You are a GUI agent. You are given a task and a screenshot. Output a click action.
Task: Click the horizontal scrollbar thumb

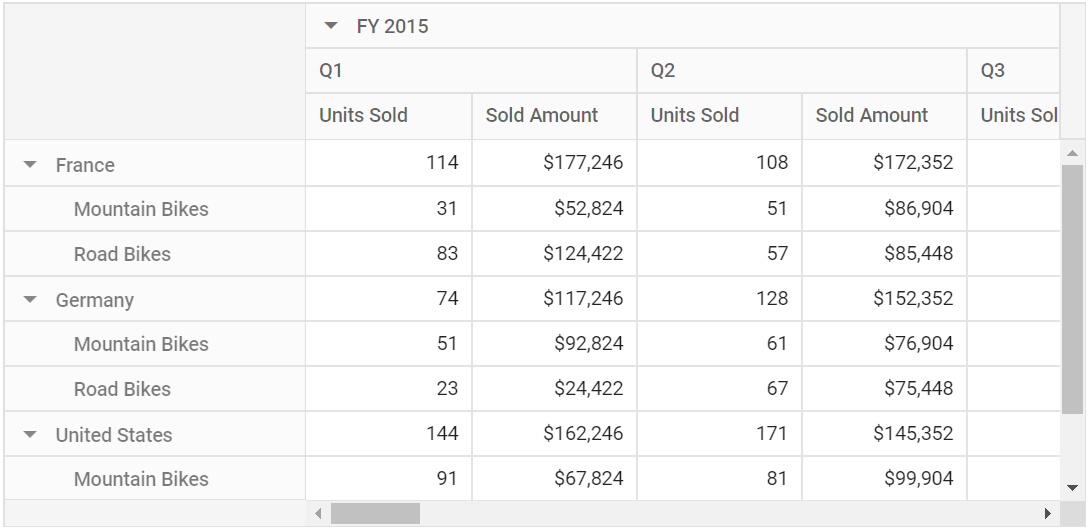(x=375, y=513)
